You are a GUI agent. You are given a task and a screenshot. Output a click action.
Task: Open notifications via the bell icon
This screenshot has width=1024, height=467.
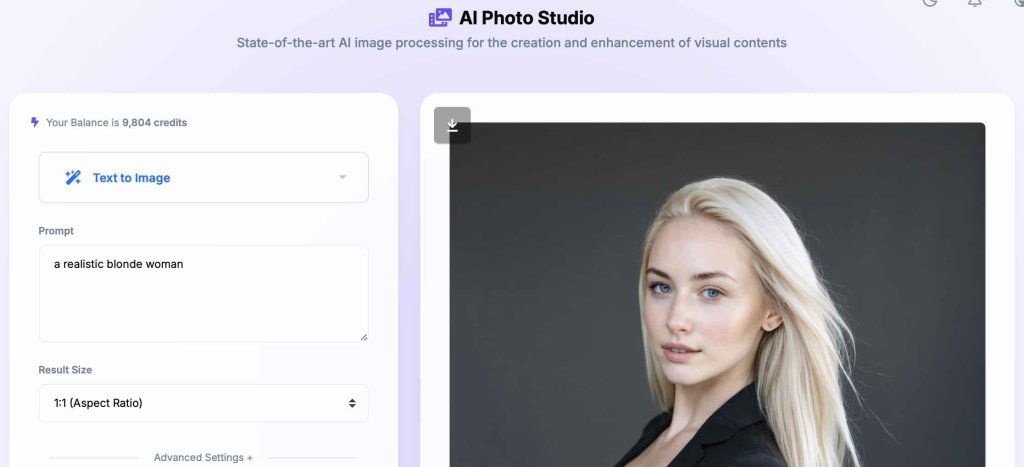(975, 3)
